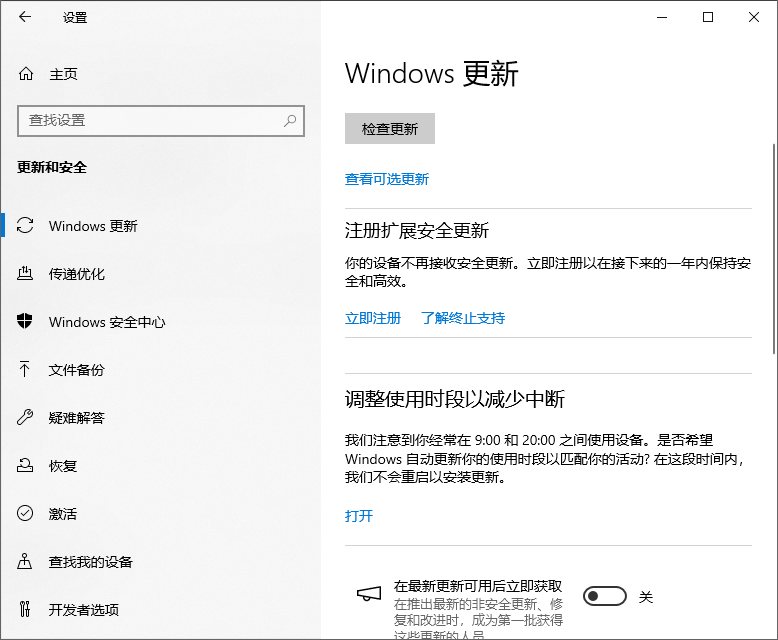Open the 查看可选更新 link
The height and width of the screenshot is (640, 778).
[387, 179]
